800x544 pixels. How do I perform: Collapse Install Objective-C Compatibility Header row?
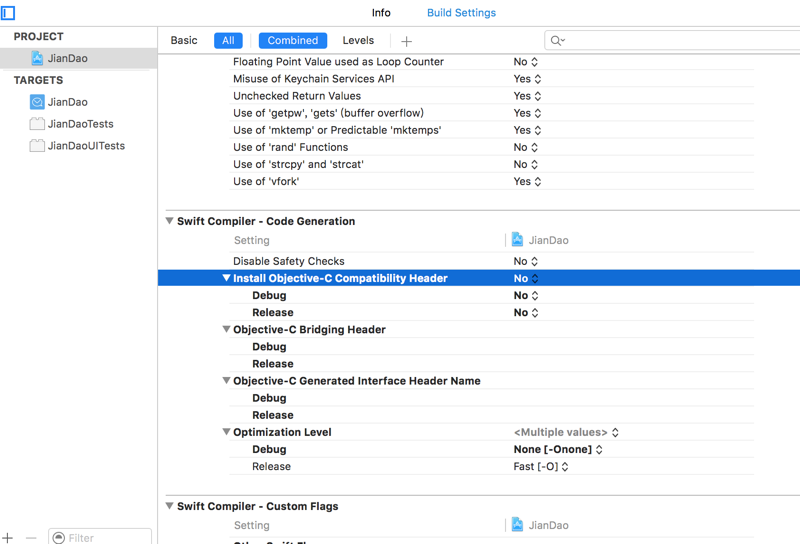point(226,279)
